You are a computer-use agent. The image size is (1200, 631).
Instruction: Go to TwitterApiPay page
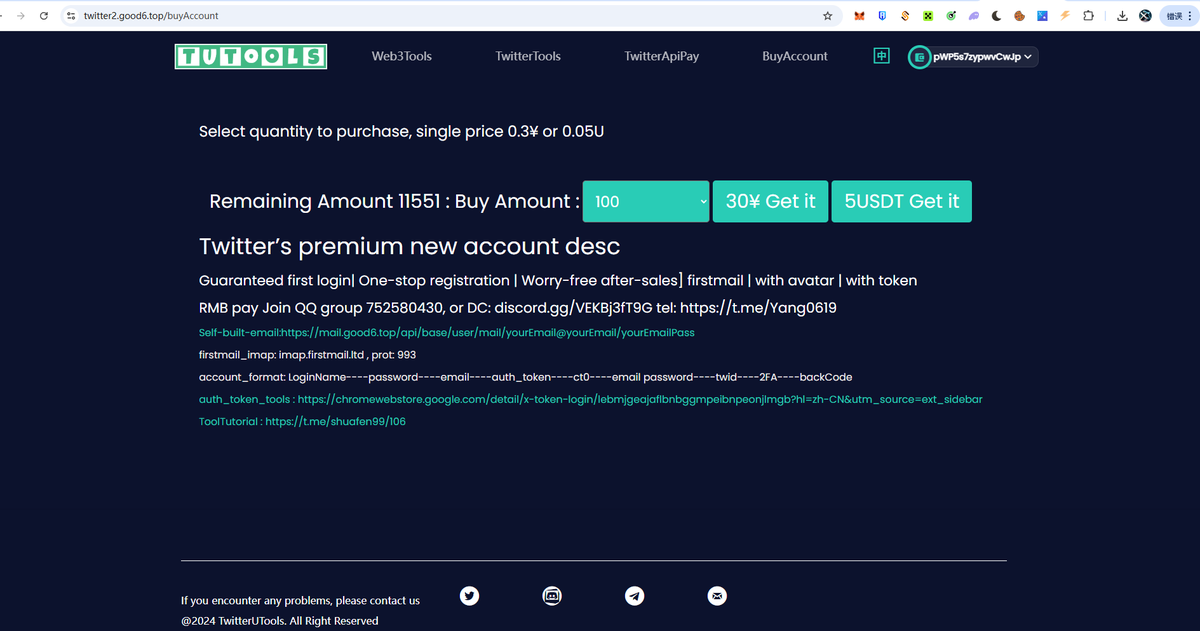tap(662, 56)
